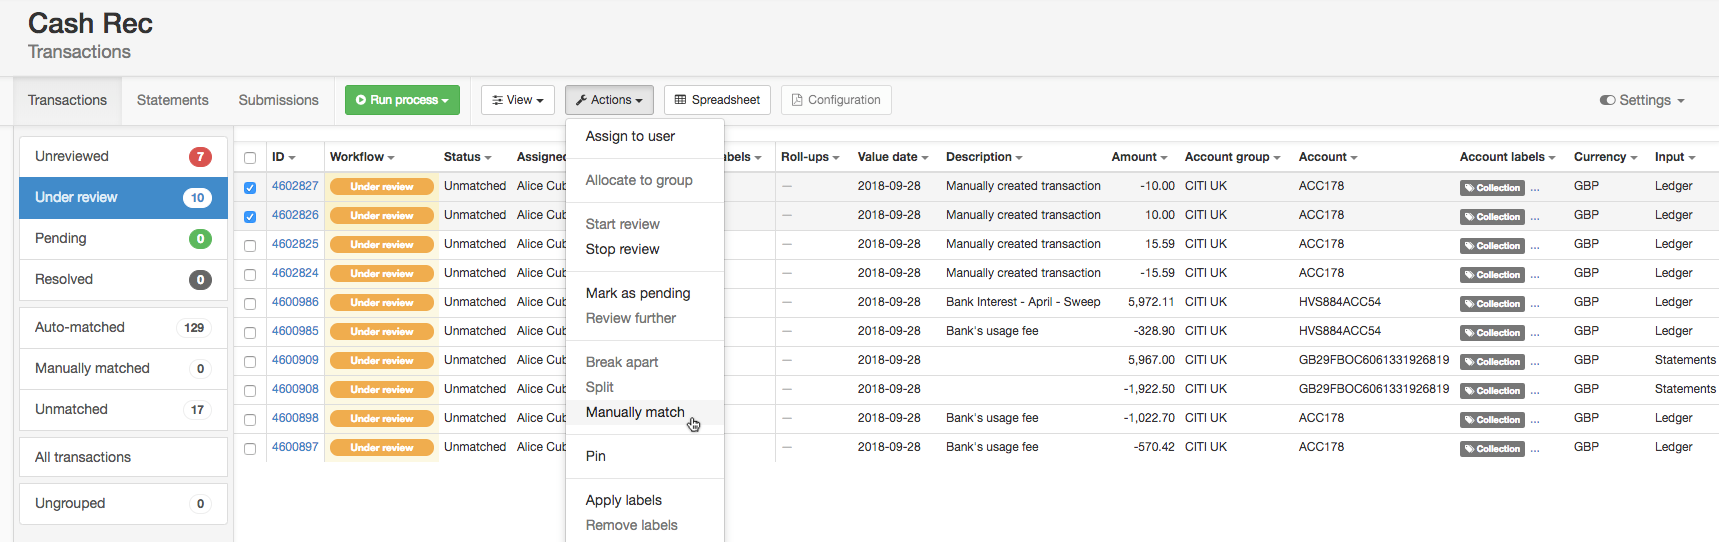Select the Ungrouped sidebar filter
The height and width of the screenshot is (542, 1719).
[123, 503]
